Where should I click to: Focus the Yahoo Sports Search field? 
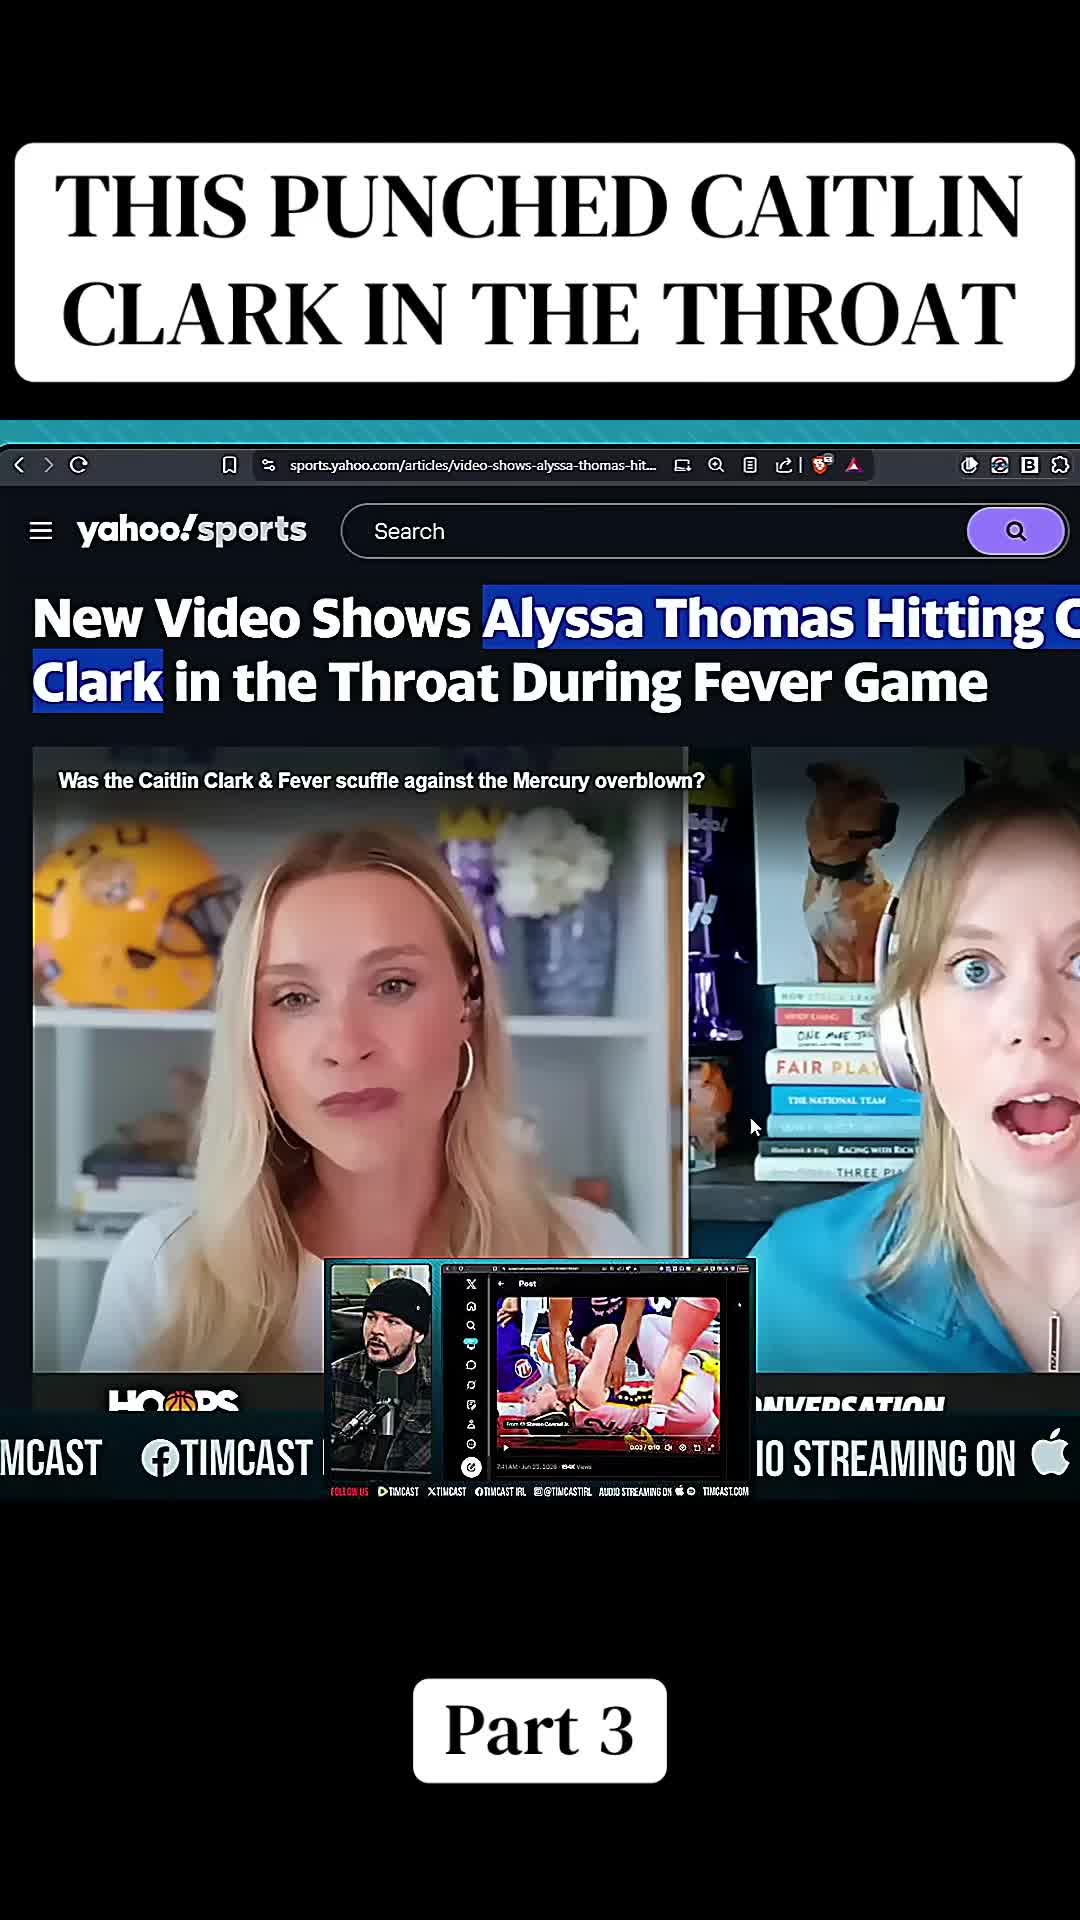coord(654,531)
